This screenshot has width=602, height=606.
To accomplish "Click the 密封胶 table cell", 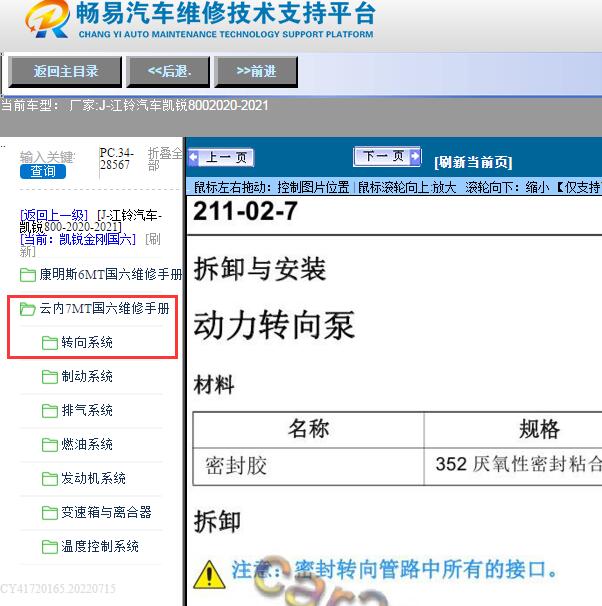I will click(308, 466).
